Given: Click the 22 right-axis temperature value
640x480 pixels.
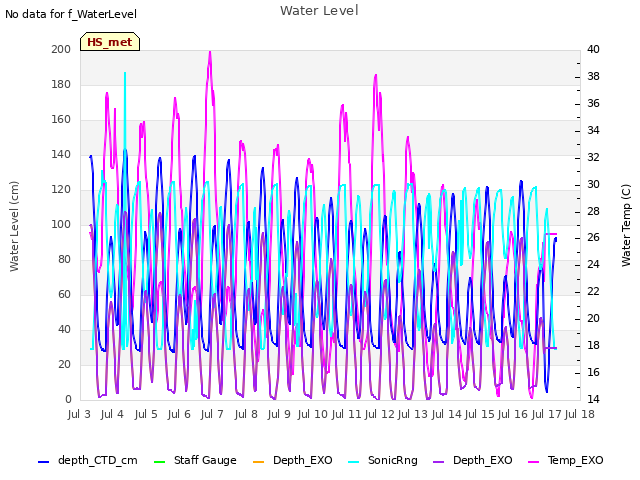Looking at the screenshot, I should point(593,291).
